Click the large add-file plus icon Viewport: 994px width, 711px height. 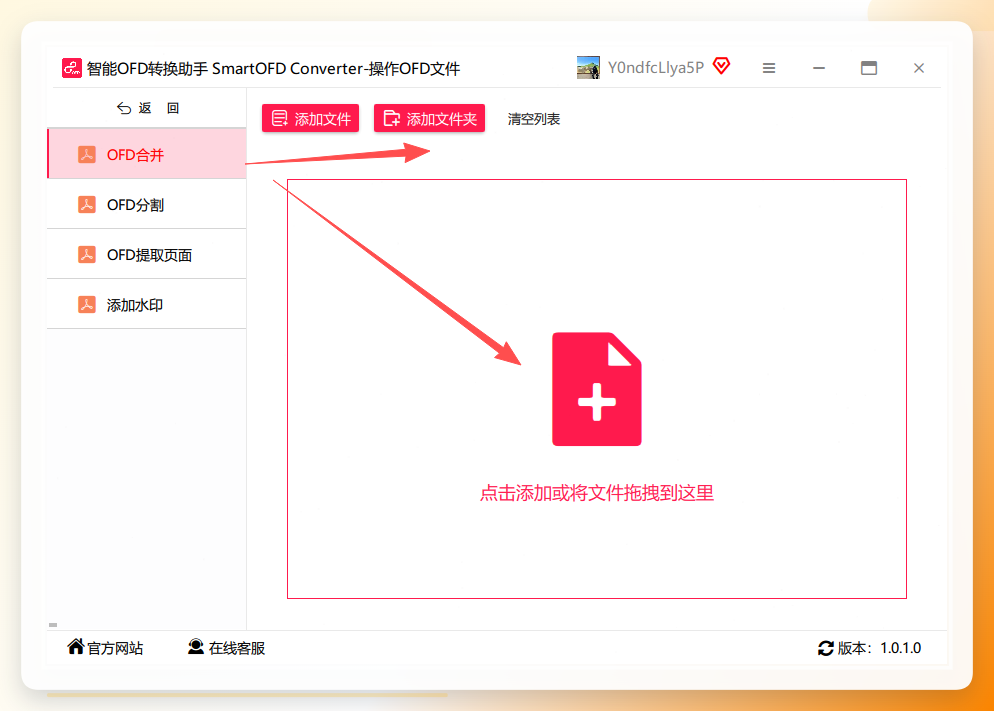(x=597, y=389)
